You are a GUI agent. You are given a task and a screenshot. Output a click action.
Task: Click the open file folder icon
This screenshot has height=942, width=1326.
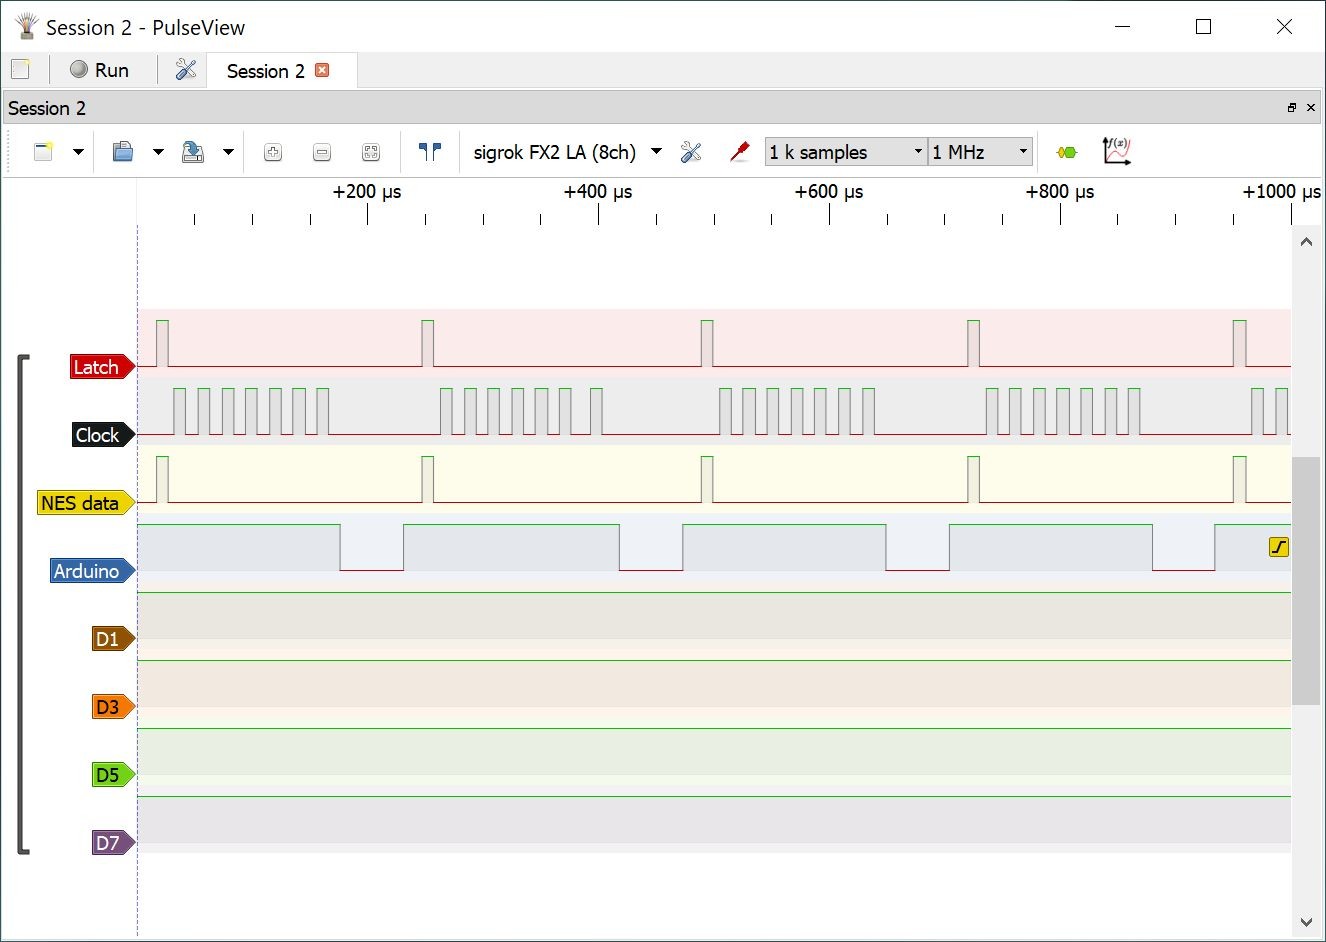coord(123,152)
